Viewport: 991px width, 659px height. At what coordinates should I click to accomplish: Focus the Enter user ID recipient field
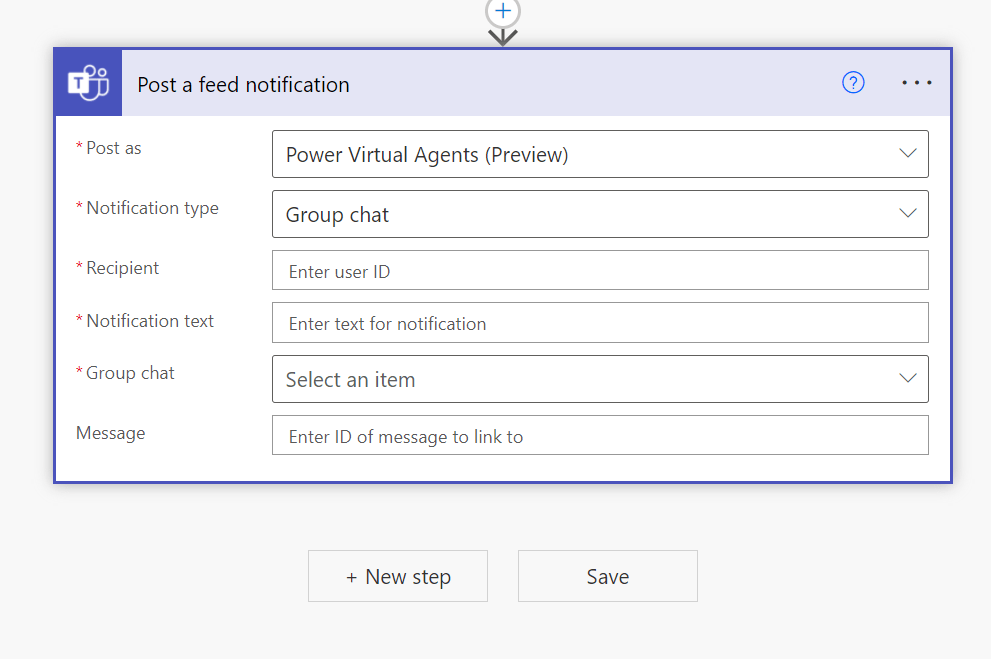pos(600,270)
